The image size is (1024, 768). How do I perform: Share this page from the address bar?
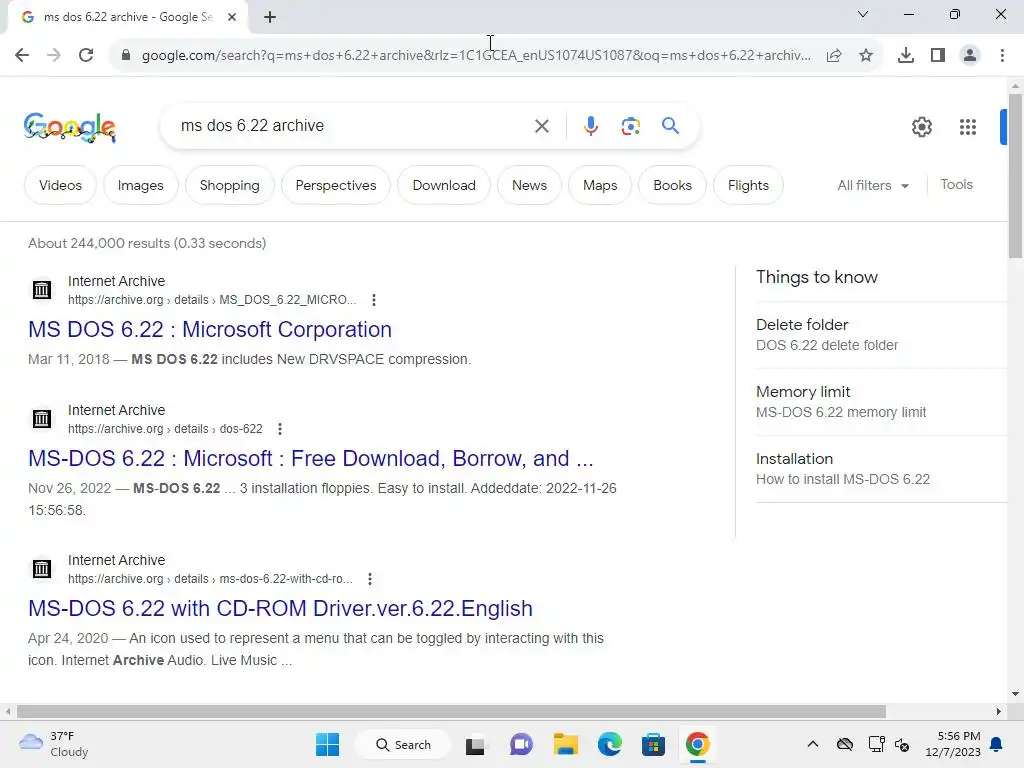pyautogui.click(x=834, y=56)
